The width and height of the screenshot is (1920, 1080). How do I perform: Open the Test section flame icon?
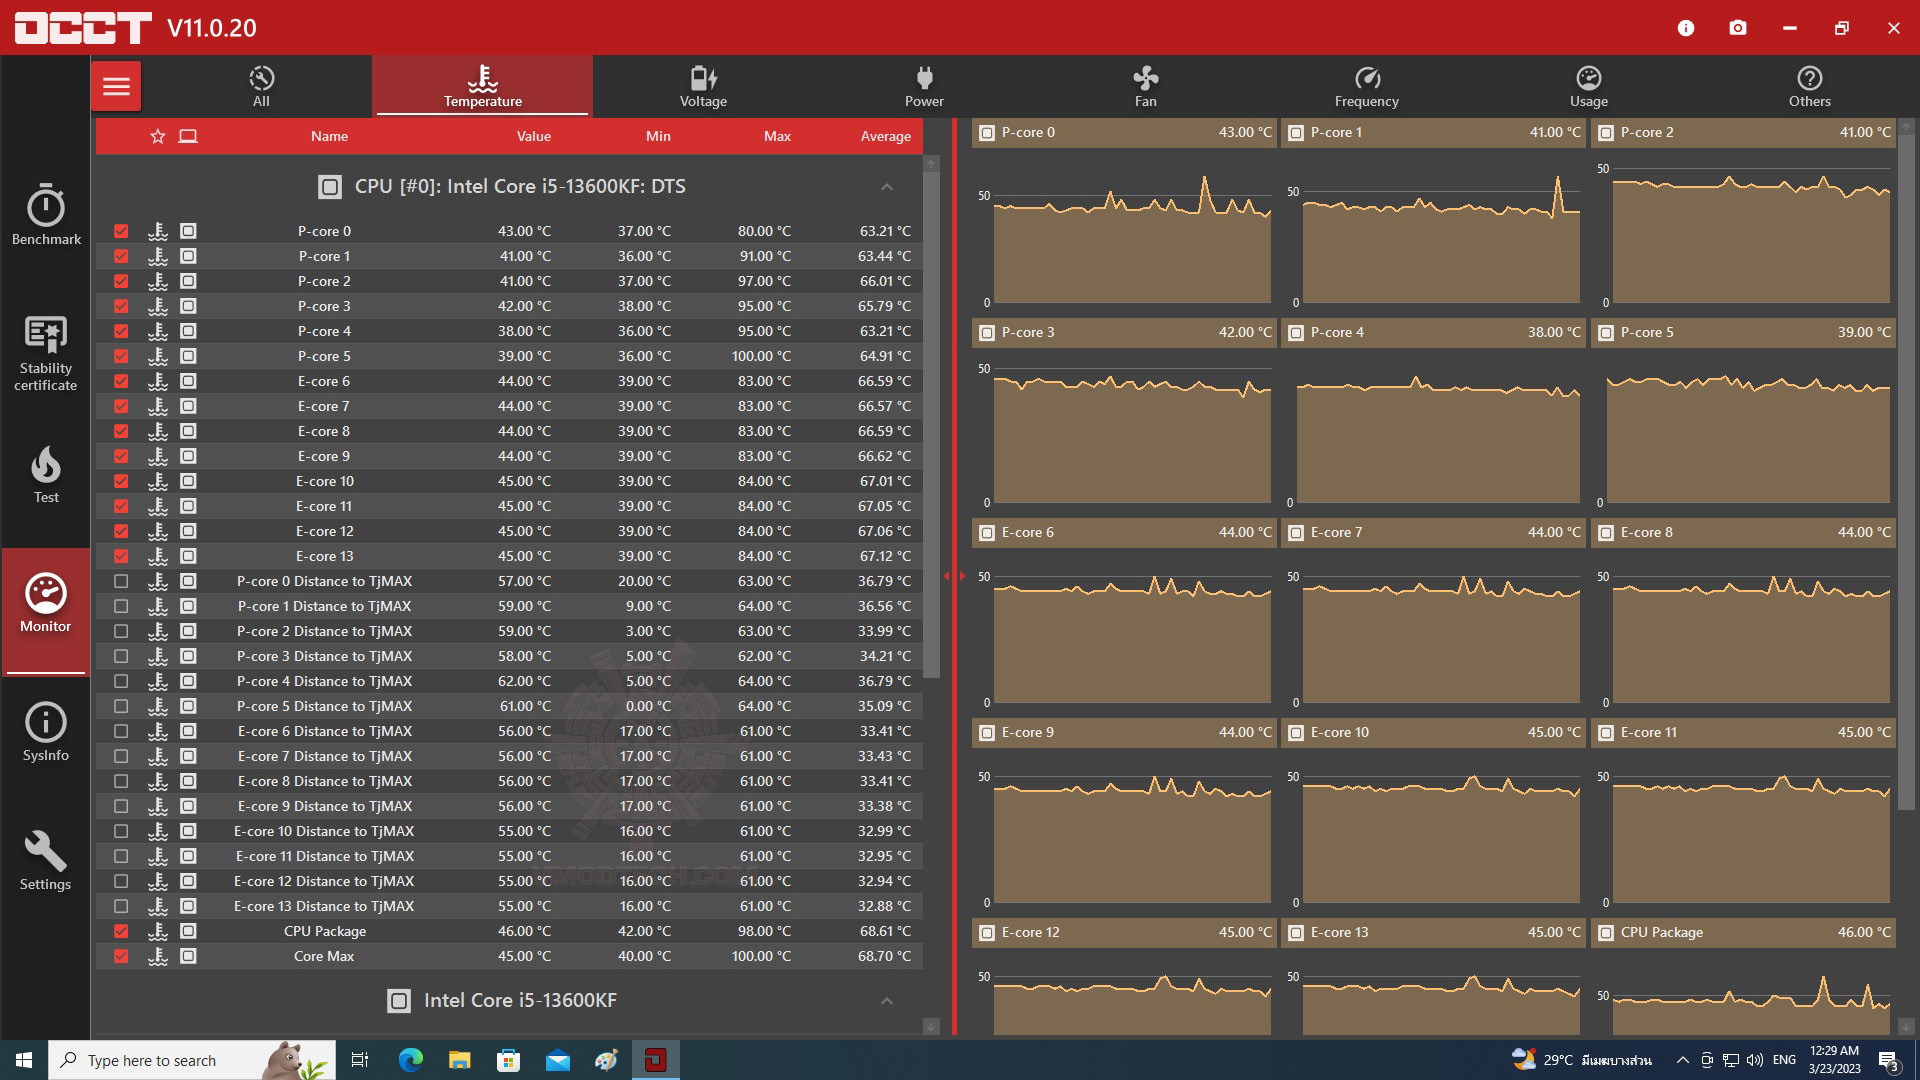click(46, 474)
